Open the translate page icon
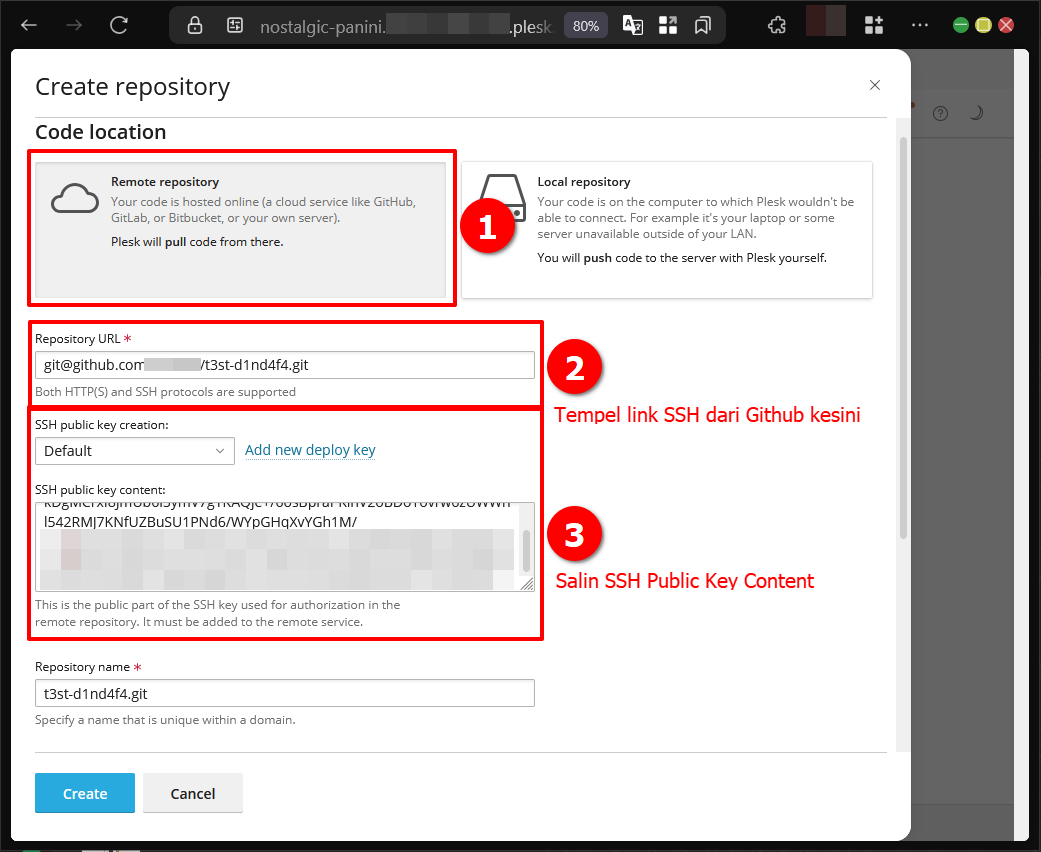 pos(632,26)
